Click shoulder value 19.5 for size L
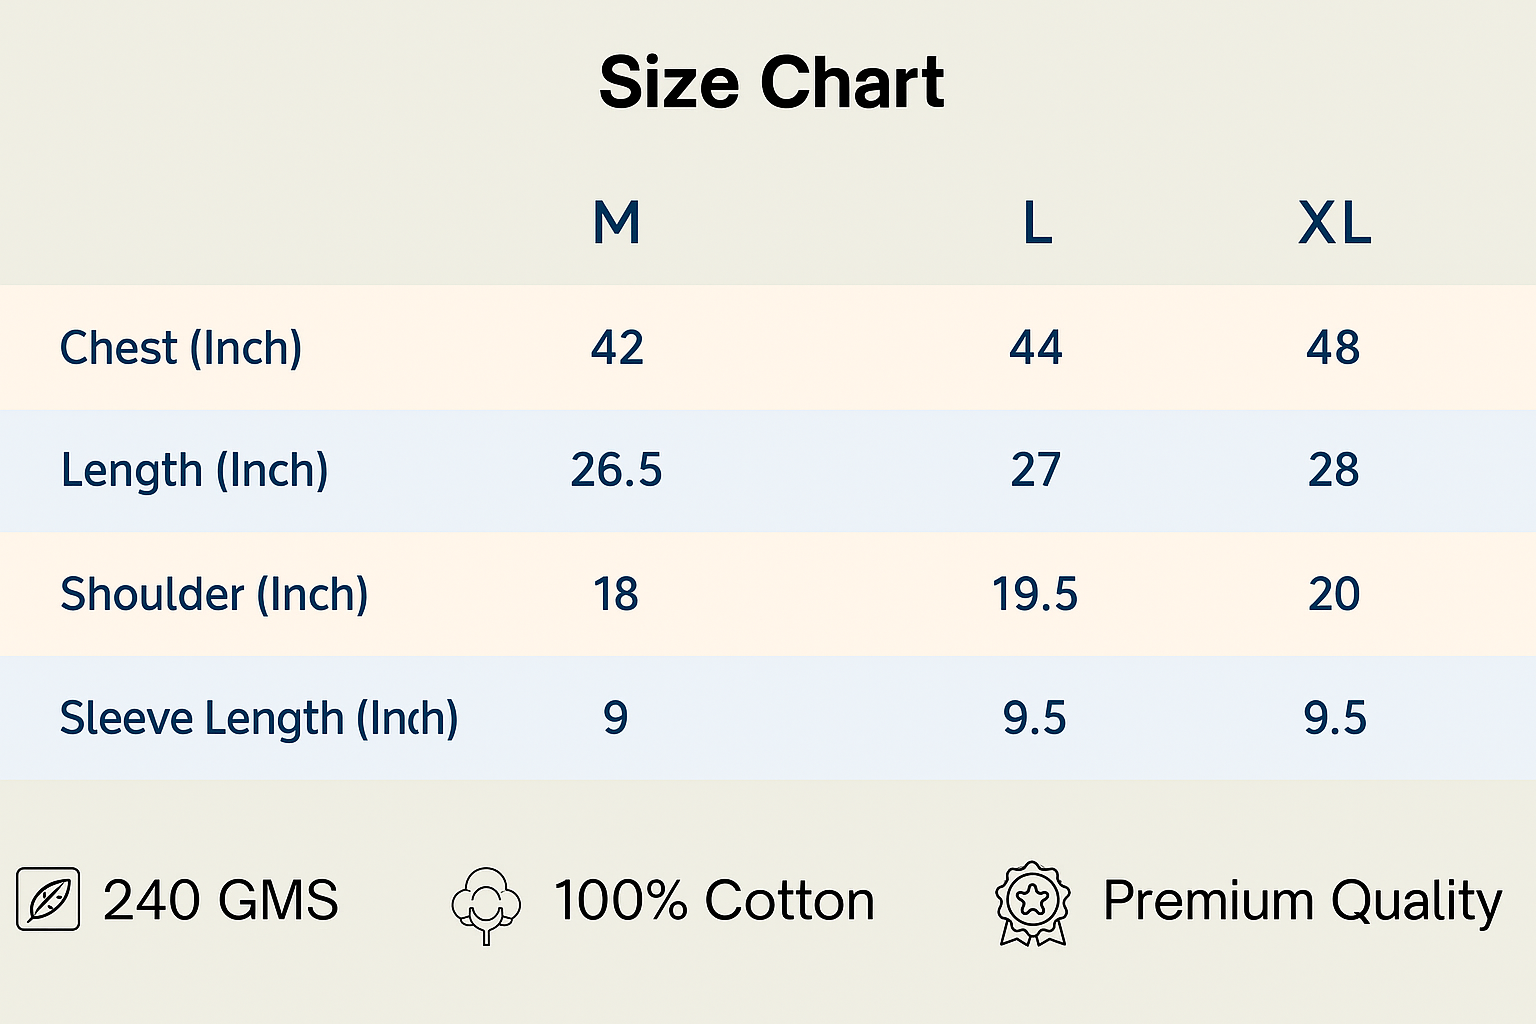Image resolution: width=1536 pixels, height=1024 pixels. coord(1035,594)
